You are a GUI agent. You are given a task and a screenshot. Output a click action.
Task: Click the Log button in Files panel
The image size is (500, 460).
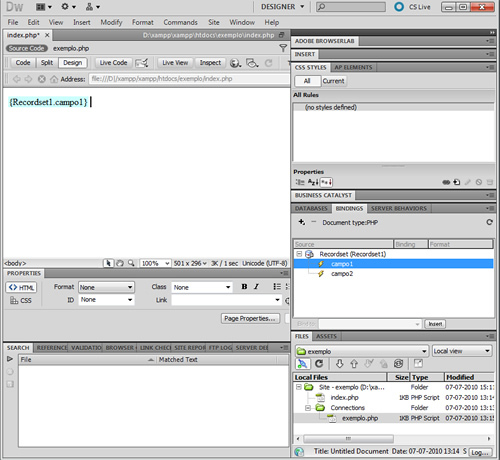click(x=480, y=452)
